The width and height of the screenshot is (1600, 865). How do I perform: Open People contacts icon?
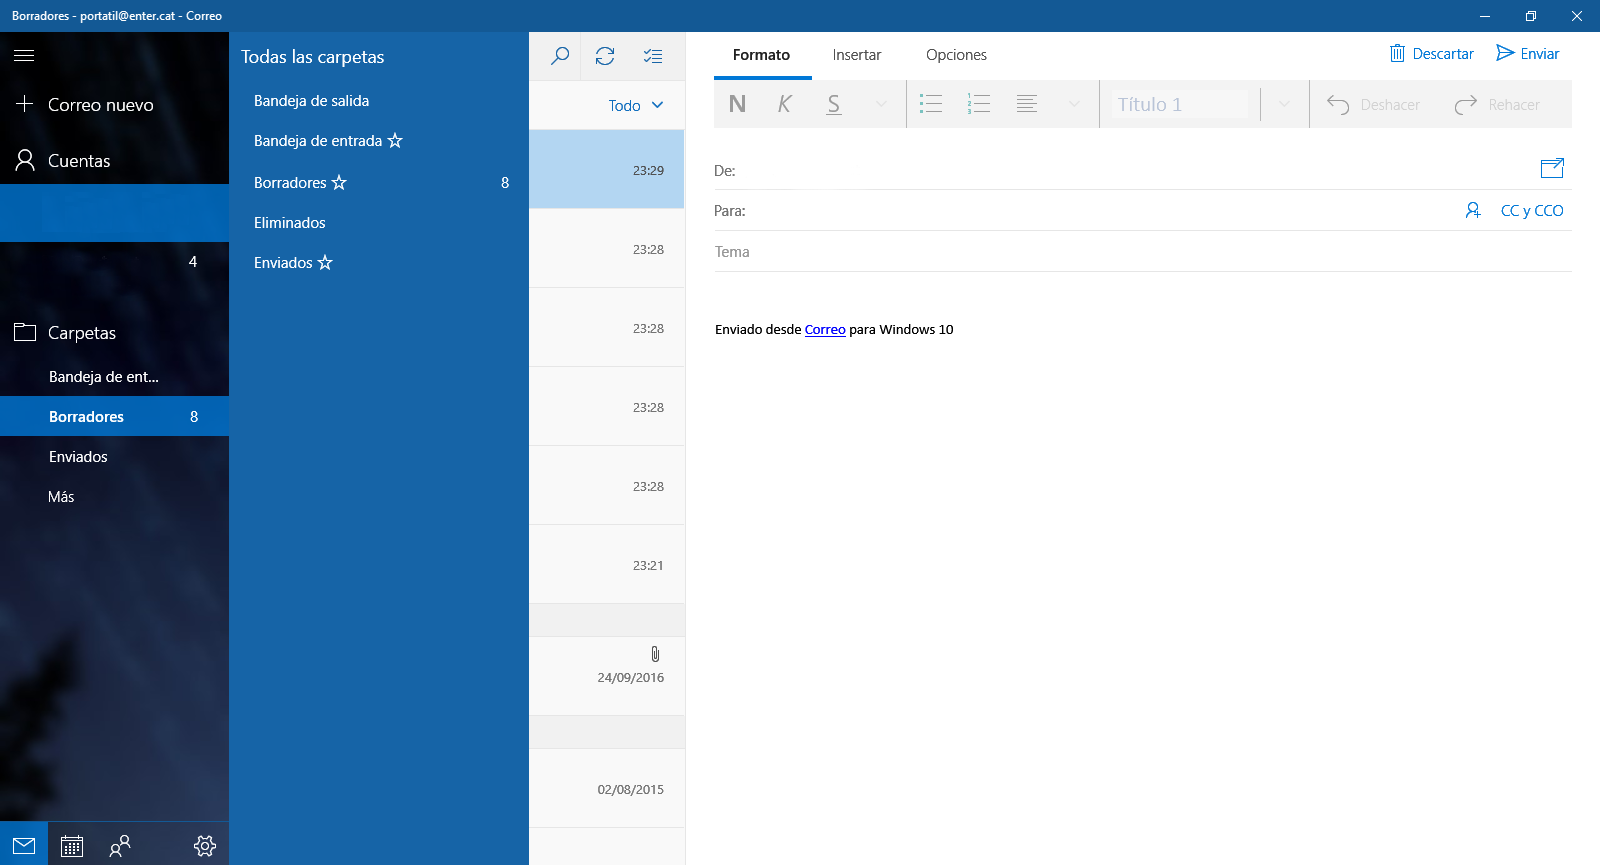(120, 846)
